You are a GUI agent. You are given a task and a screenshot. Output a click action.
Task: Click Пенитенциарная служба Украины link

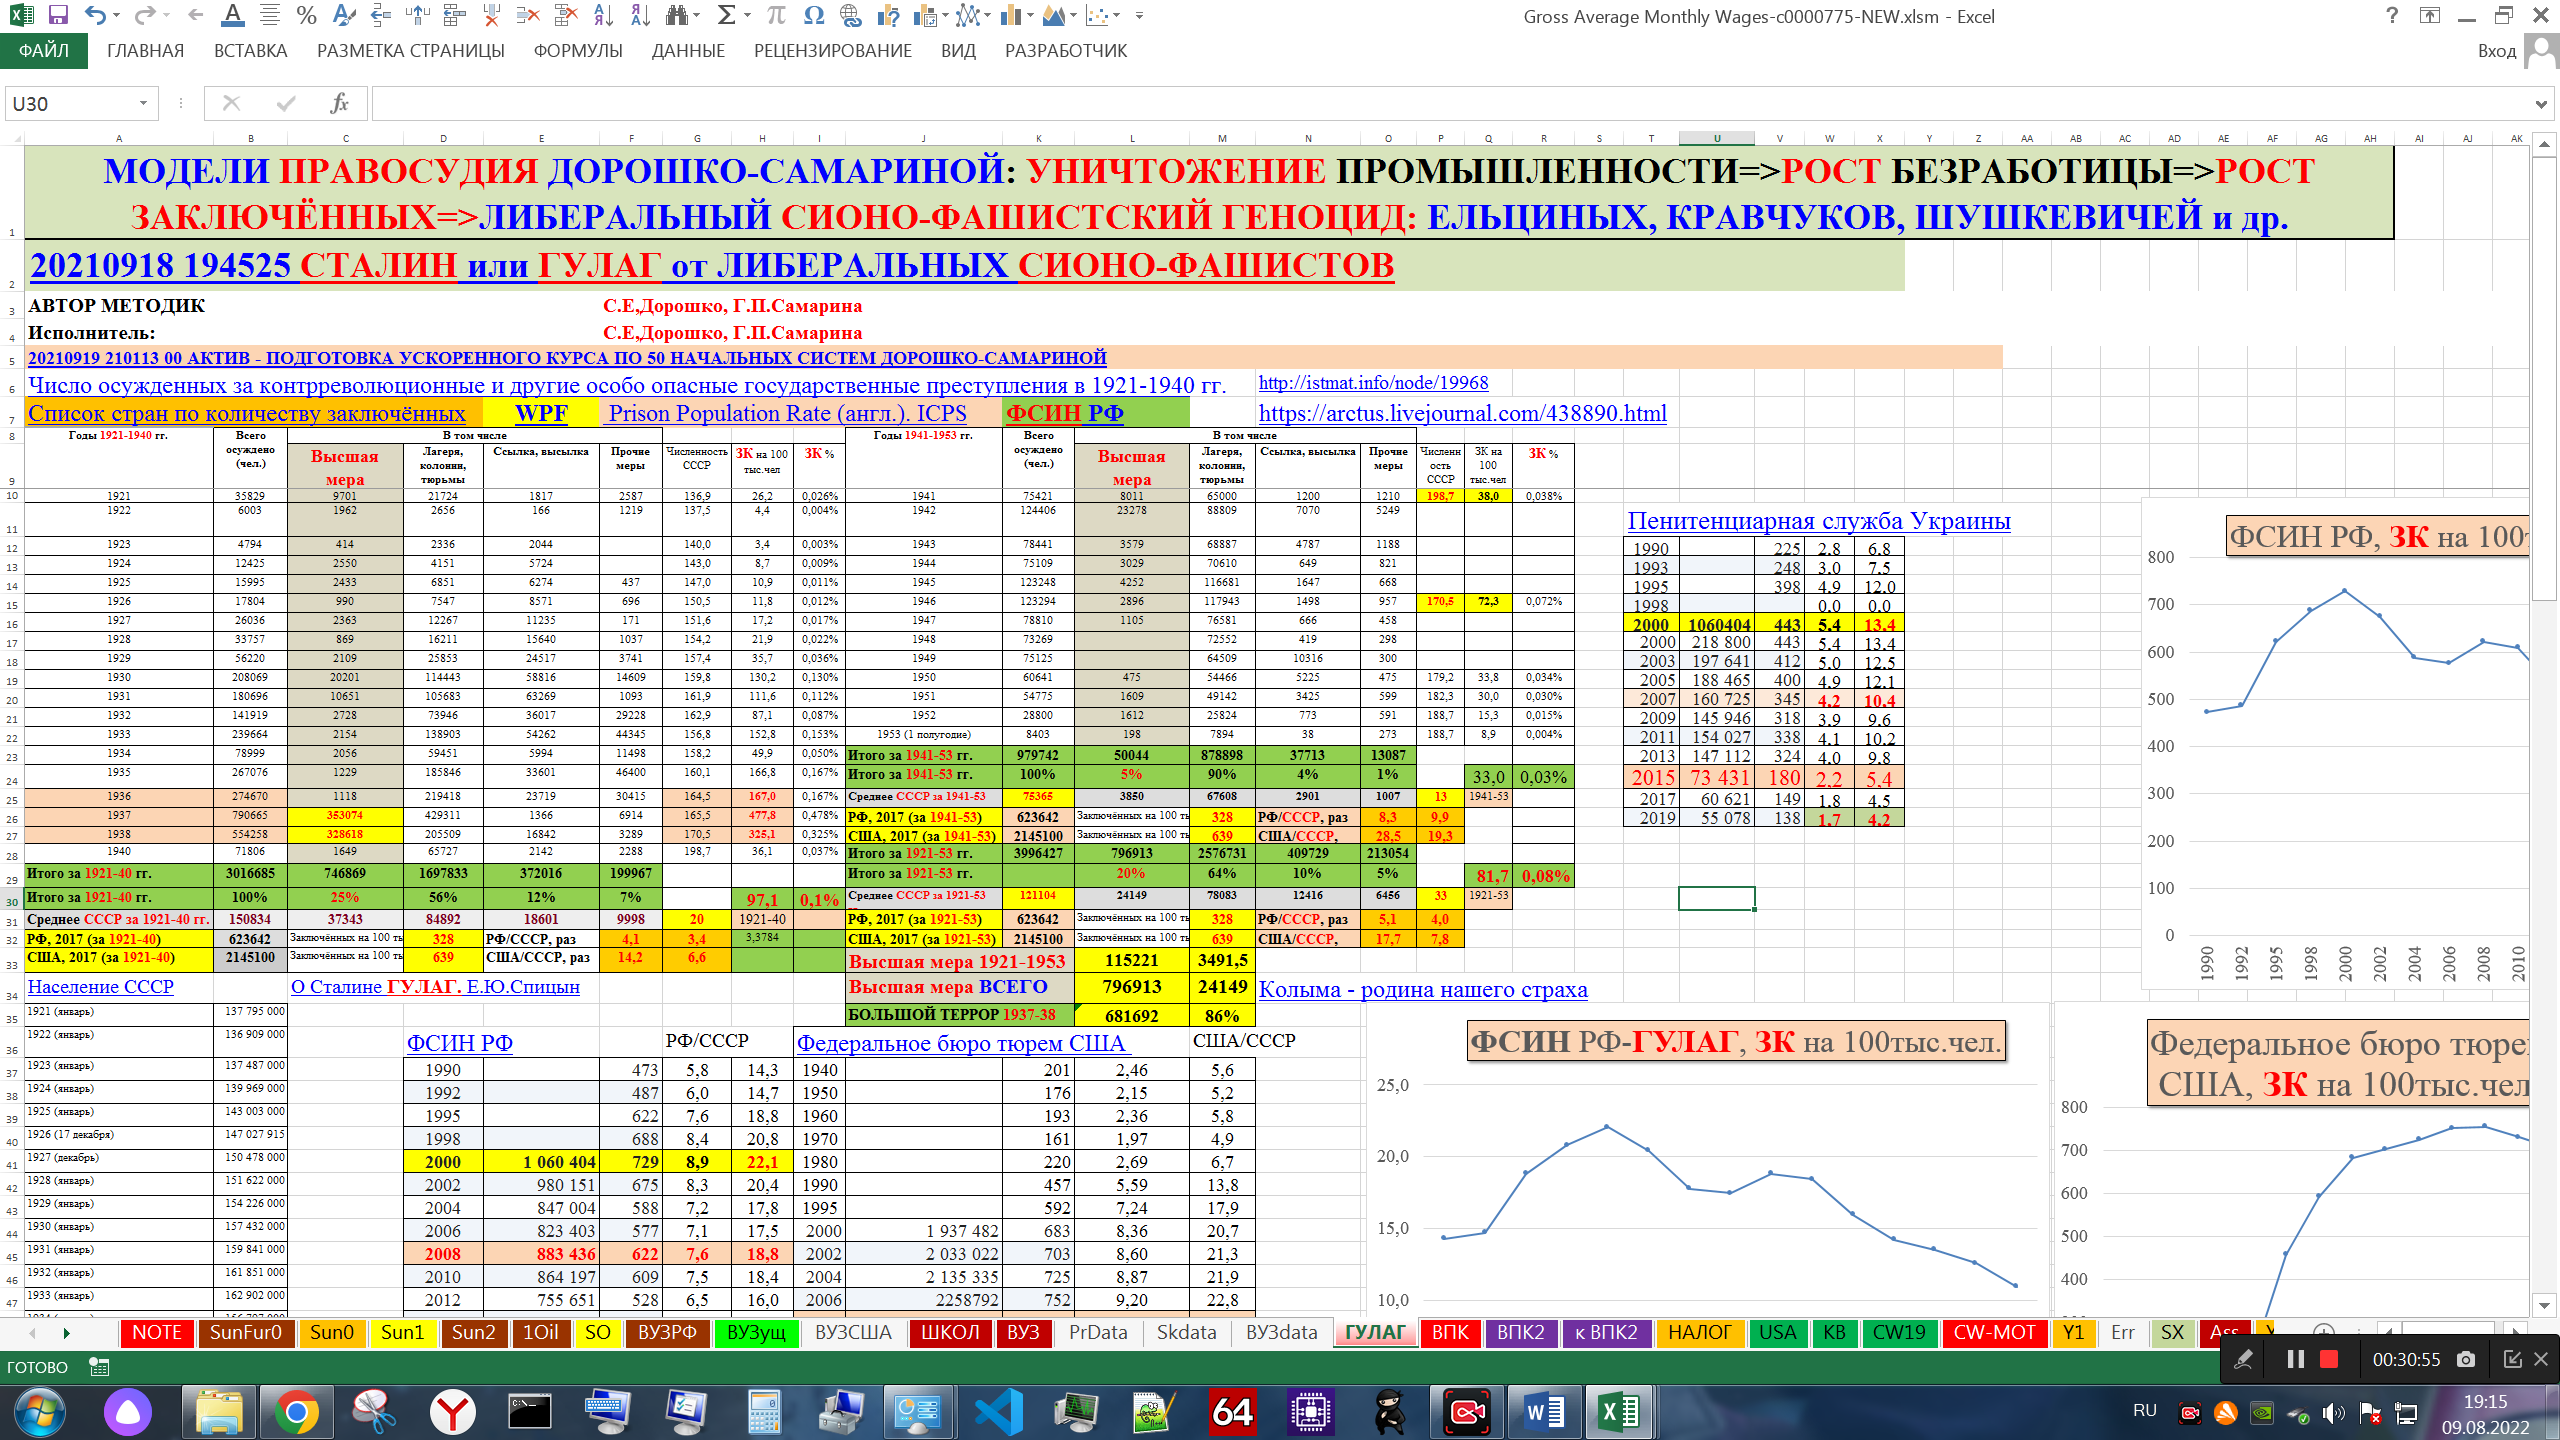pyautogui.click(x=1818, y=521)
